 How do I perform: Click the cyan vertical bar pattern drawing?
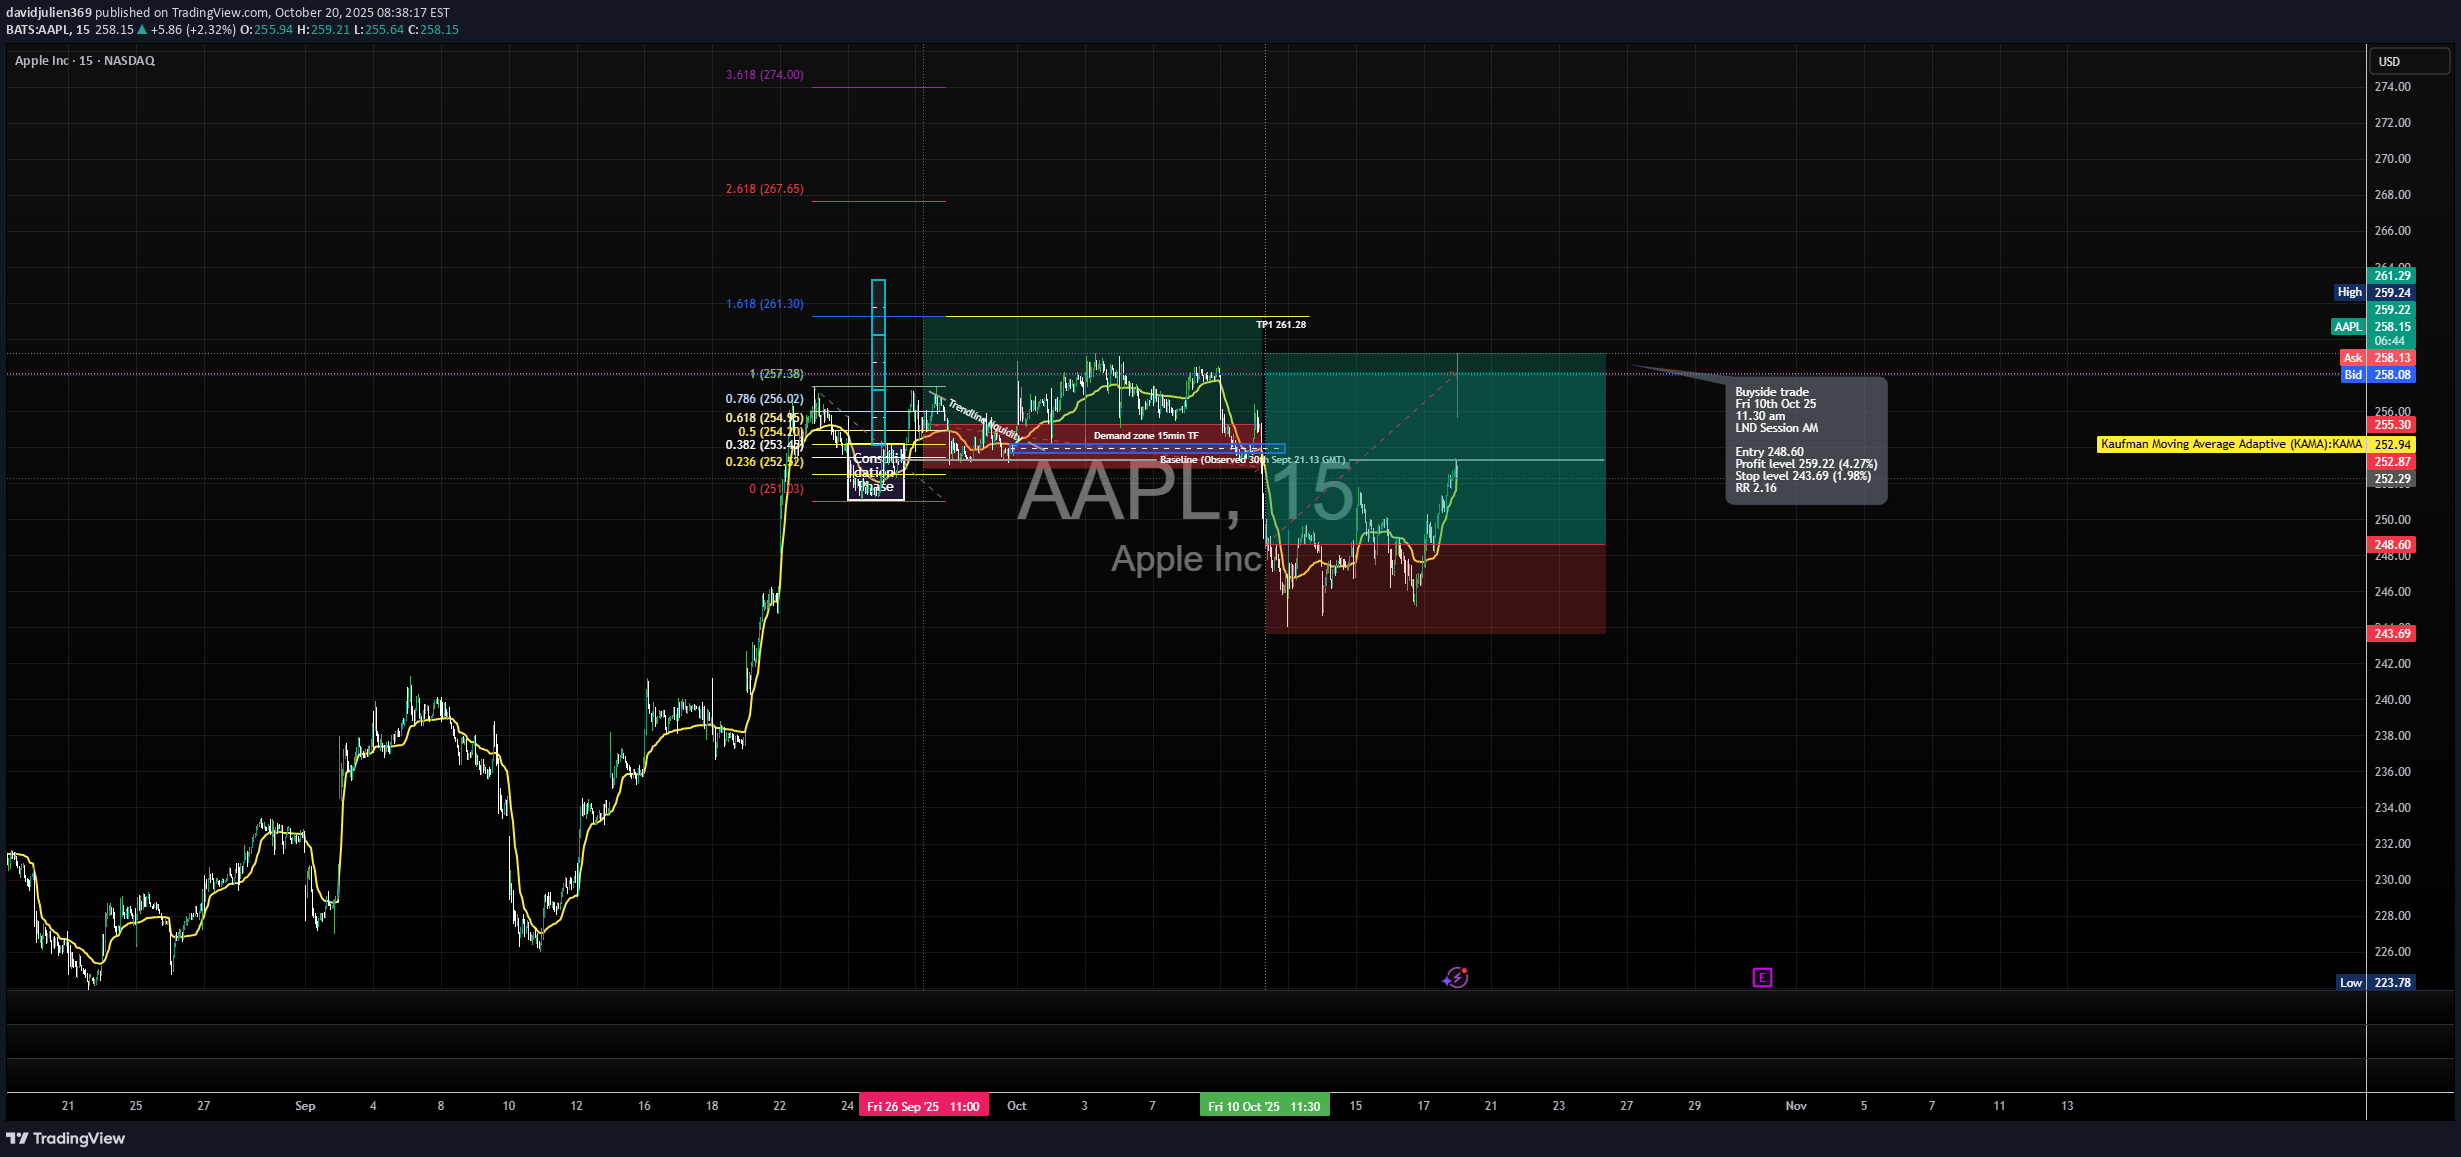[x=878, y=360]
